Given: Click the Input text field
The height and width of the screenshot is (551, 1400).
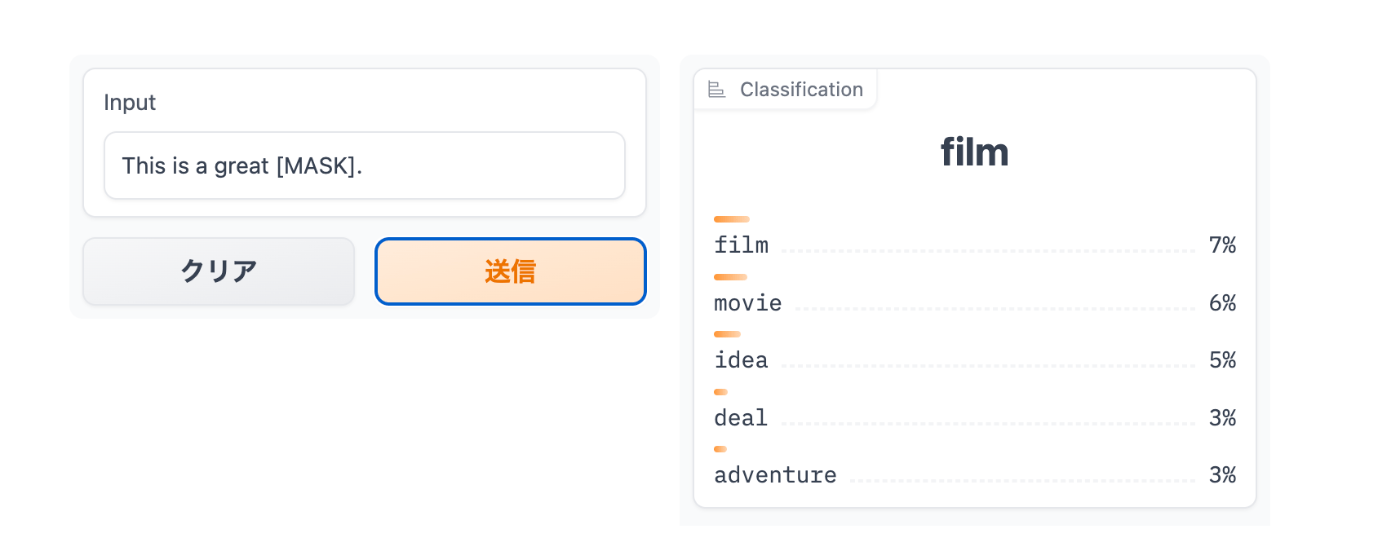Looking at the screenshot, I should pyautogui.click(x=365, y=166).
